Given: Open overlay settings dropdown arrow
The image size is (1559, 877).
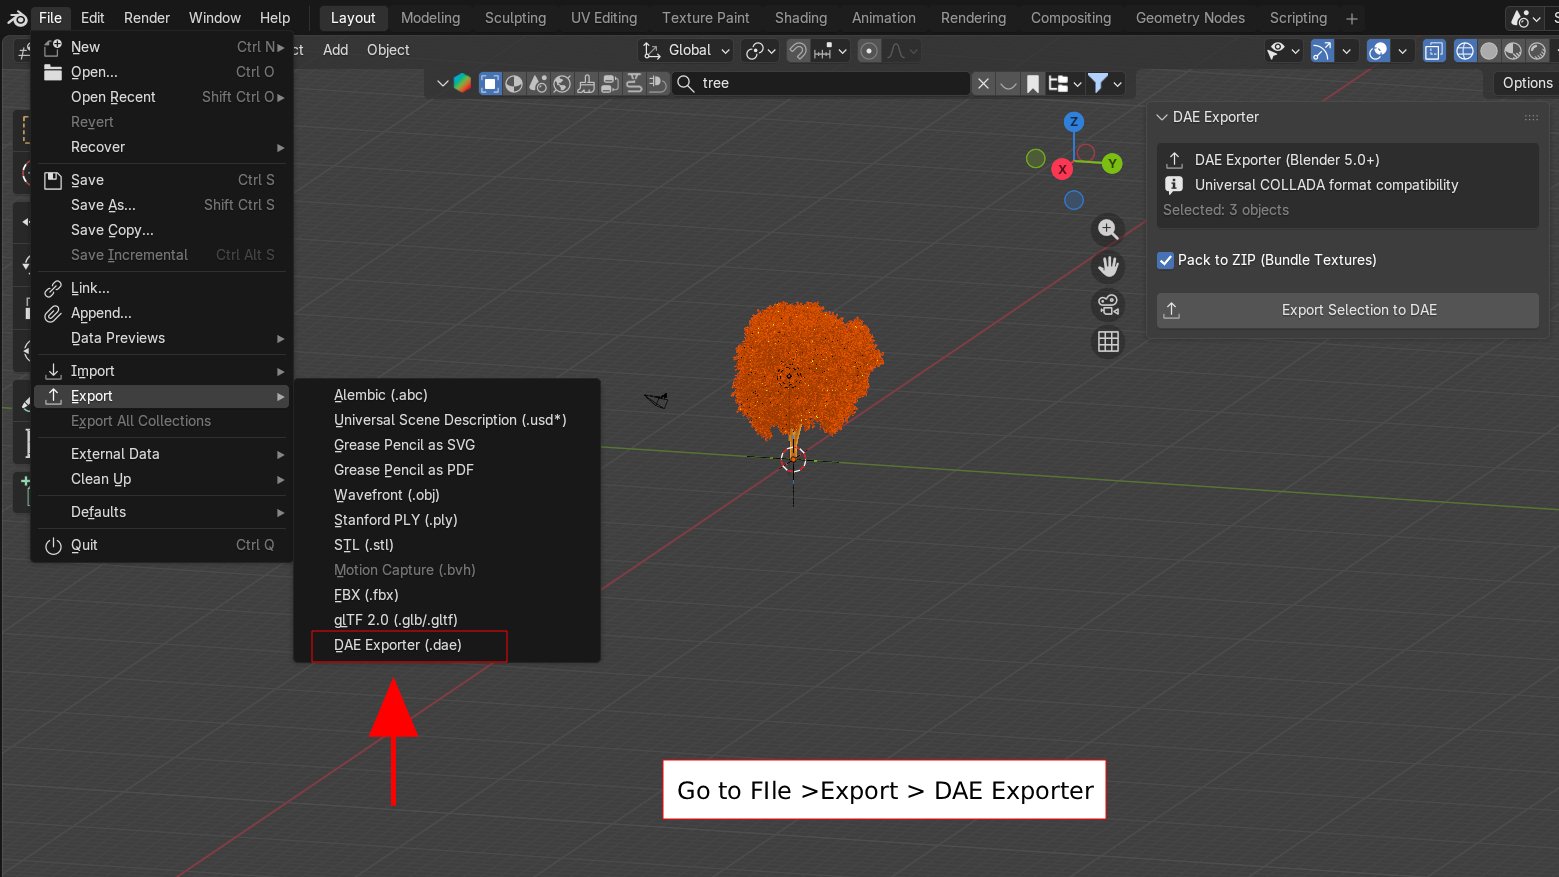Looking at the screenshot, I should 1402,51.
